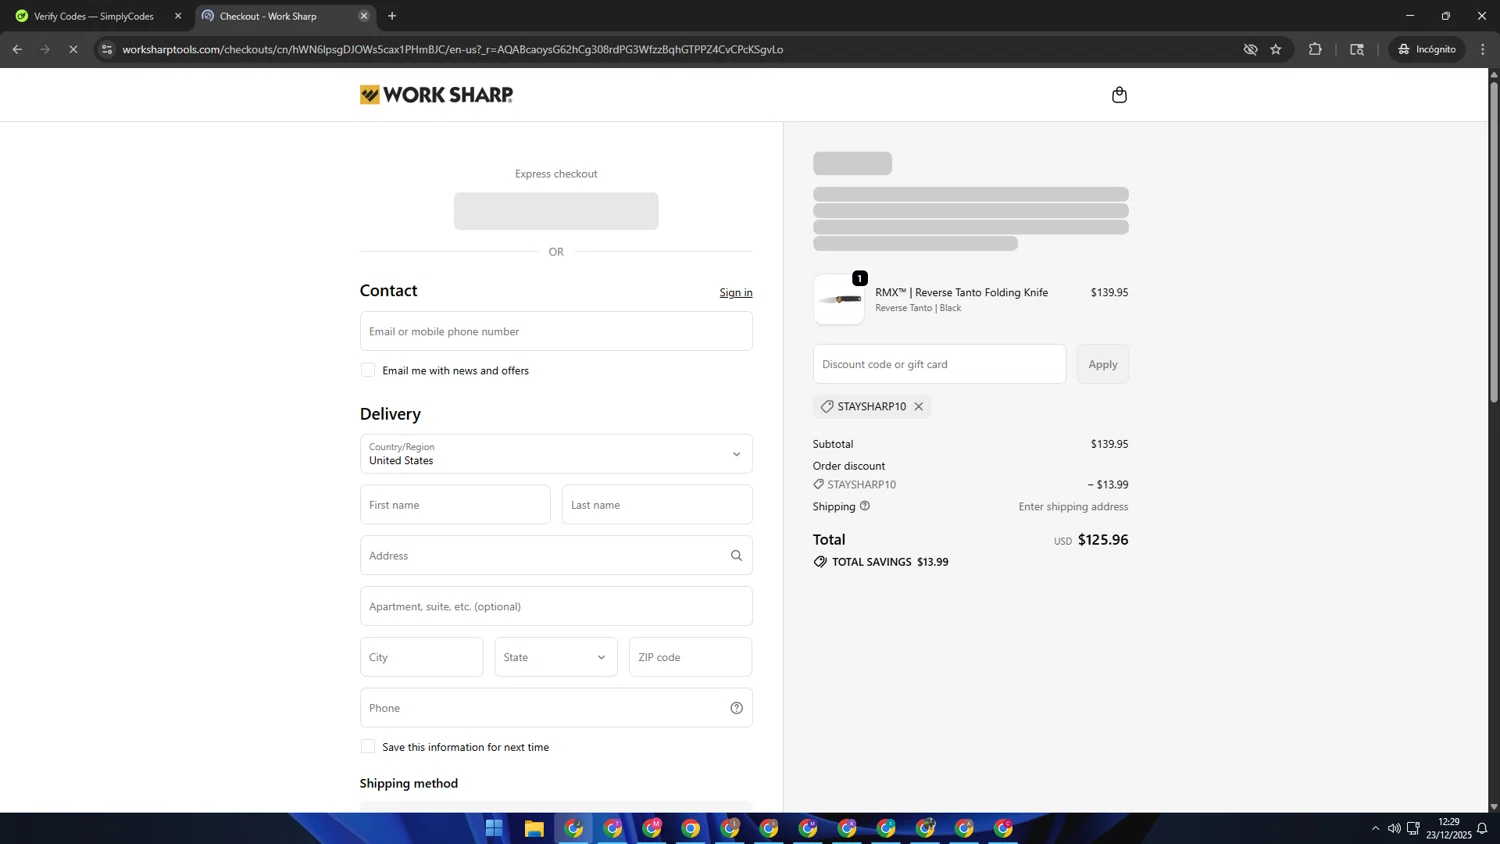Check Save this information for next time
Image resolution: width=1500 pixels, height=844 pixels.
368,747
